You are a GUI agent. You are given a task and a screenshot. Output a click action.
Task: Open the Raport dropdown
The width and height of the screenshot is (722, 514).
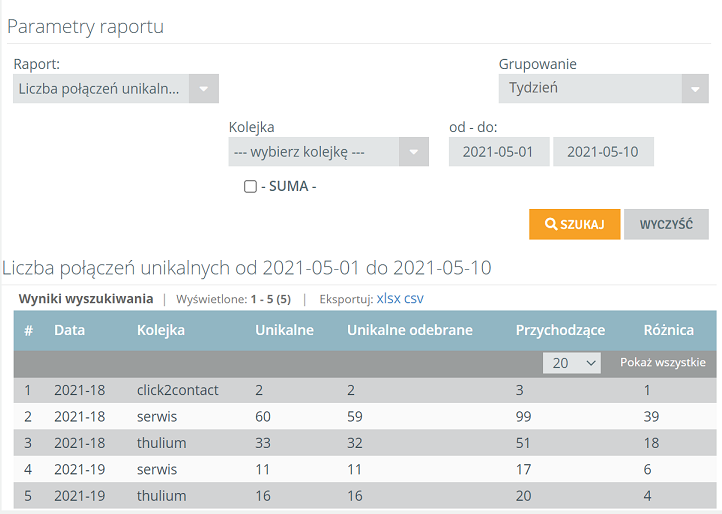click(x=116, y=88)
